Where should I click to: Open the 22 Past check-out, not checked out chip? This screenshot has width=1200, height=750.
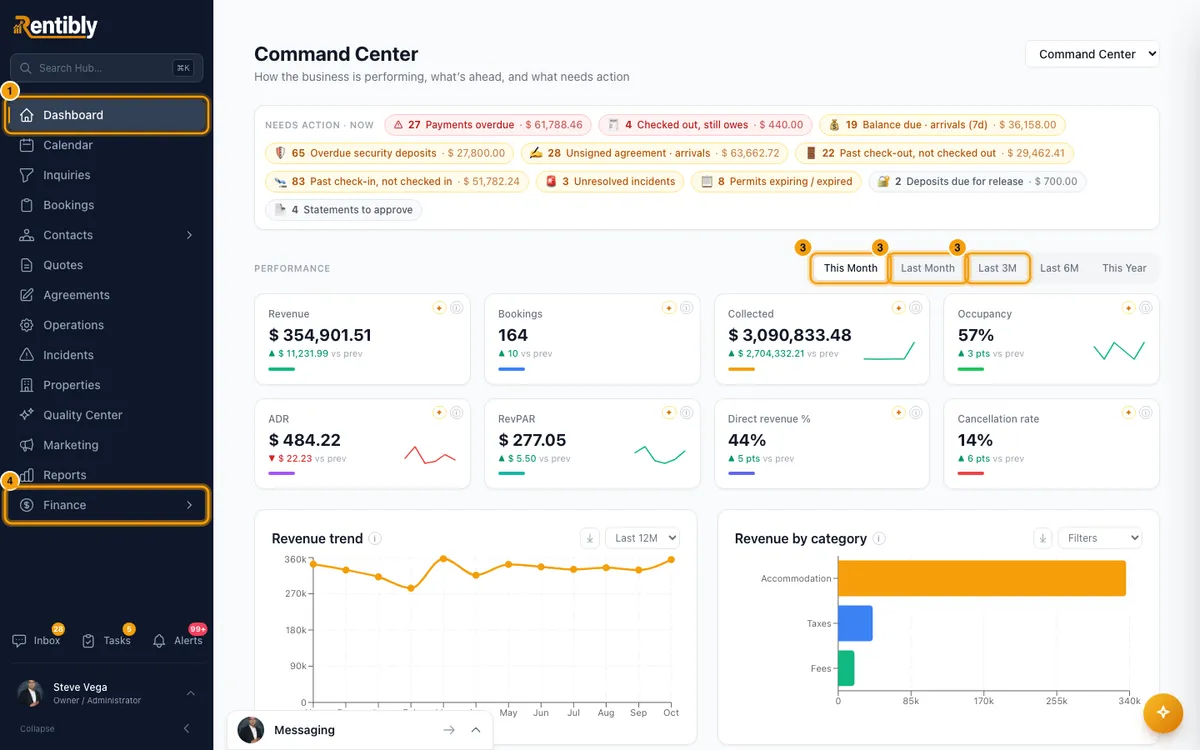pos(934,153)
